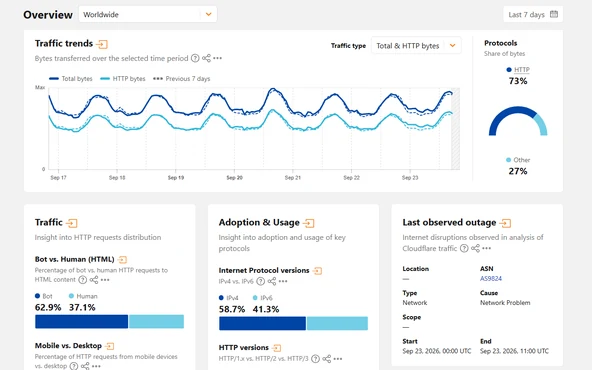Click the light blue Human bar segment
The image size is (592, 370).
point(156,322)
